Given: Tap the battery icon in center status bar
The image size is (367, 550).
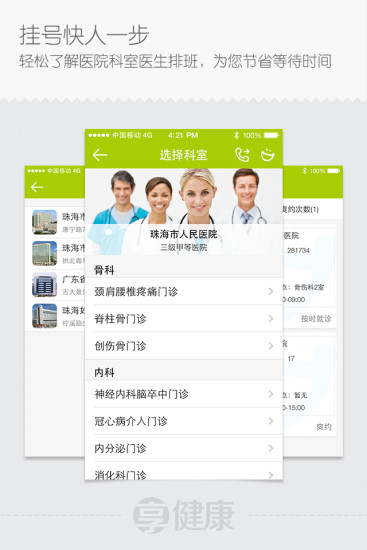Looking at the screenshot, I should (271, 135).
